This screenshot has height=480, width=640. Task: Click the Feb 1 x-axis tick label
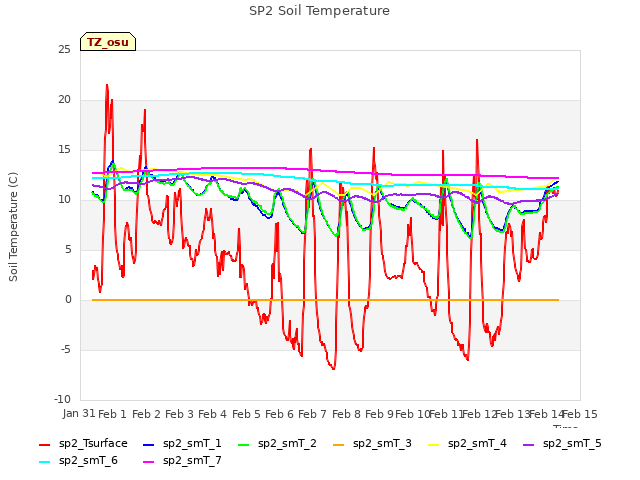click(x=112, y=414)
